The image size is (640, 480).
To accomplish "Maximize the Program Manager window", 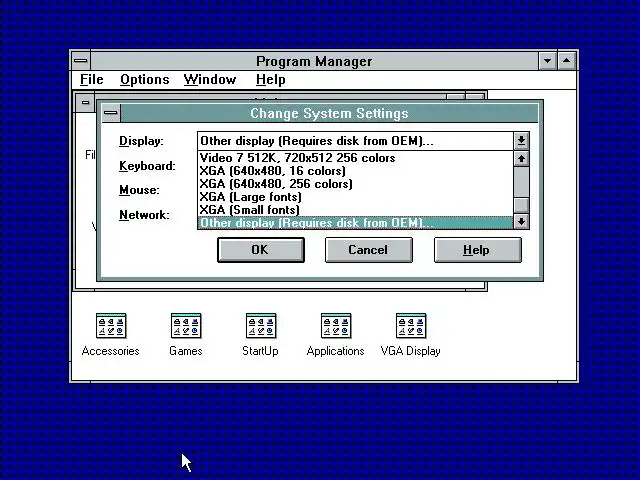I will (x=567, y=61).
